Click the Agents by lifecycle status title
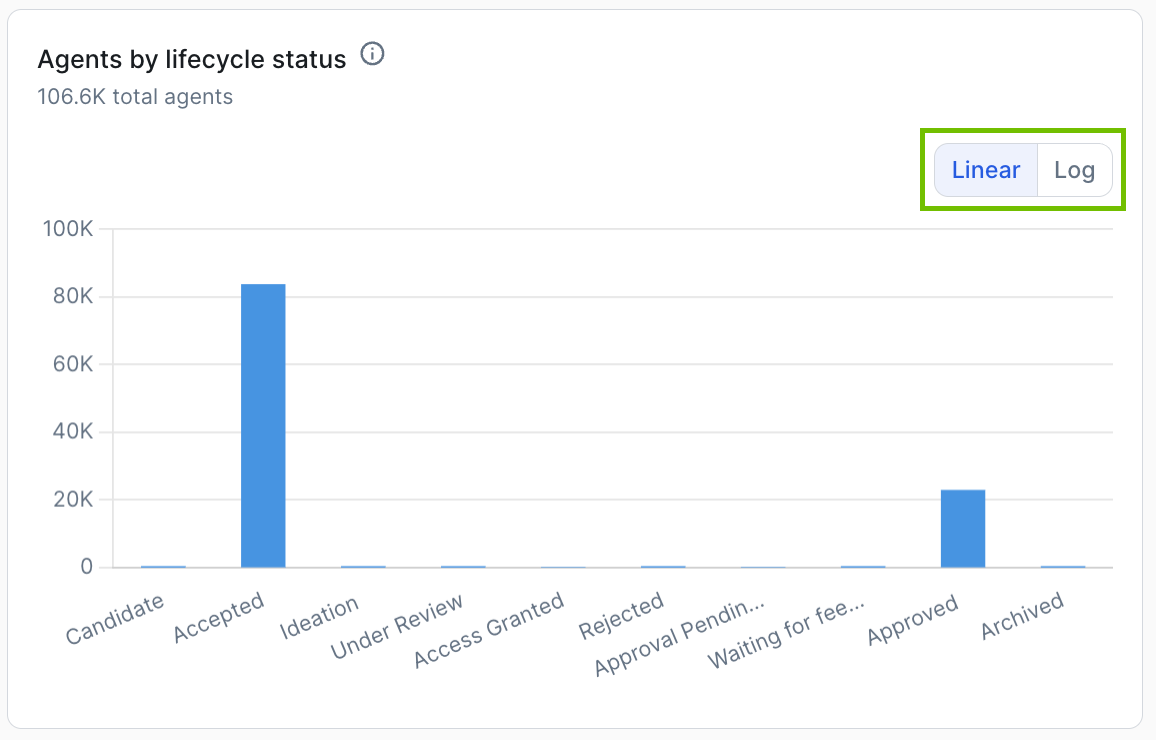The image size is (1156, 740). pos(192,59)
